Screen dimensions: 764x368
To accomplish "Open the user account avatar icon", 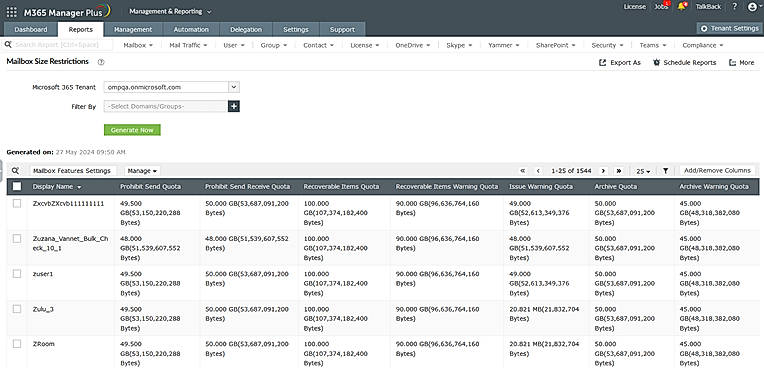I will point(753,7).
